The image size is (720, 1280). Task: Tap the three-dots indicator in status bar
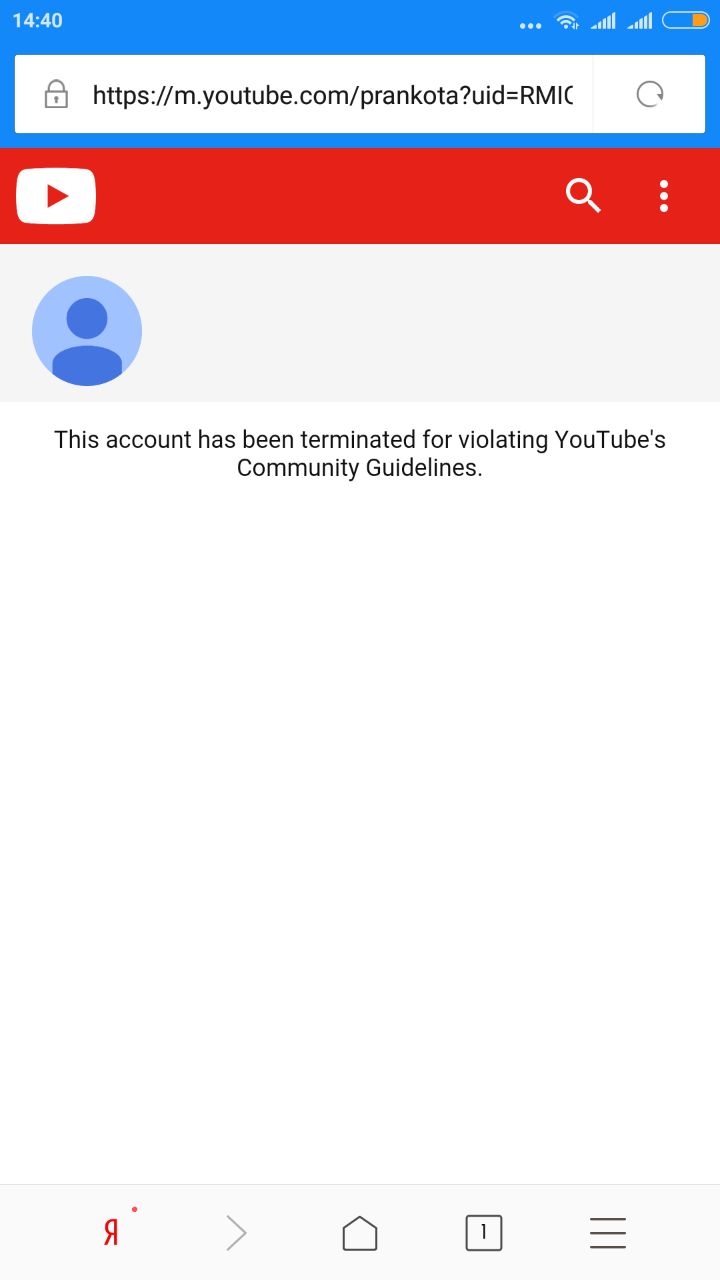(x=530, y=26)
